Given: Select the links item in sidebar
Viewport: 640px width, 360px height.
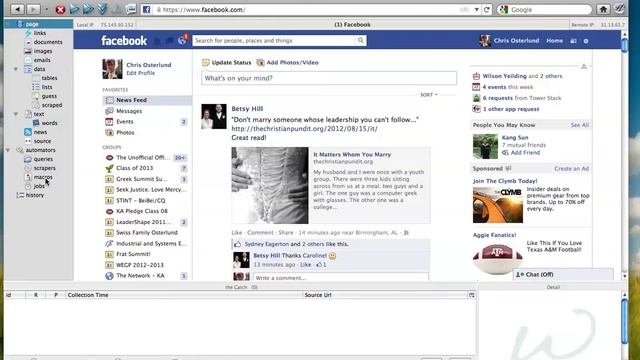Looking at the screenshot, I should [x=40, y=33].
